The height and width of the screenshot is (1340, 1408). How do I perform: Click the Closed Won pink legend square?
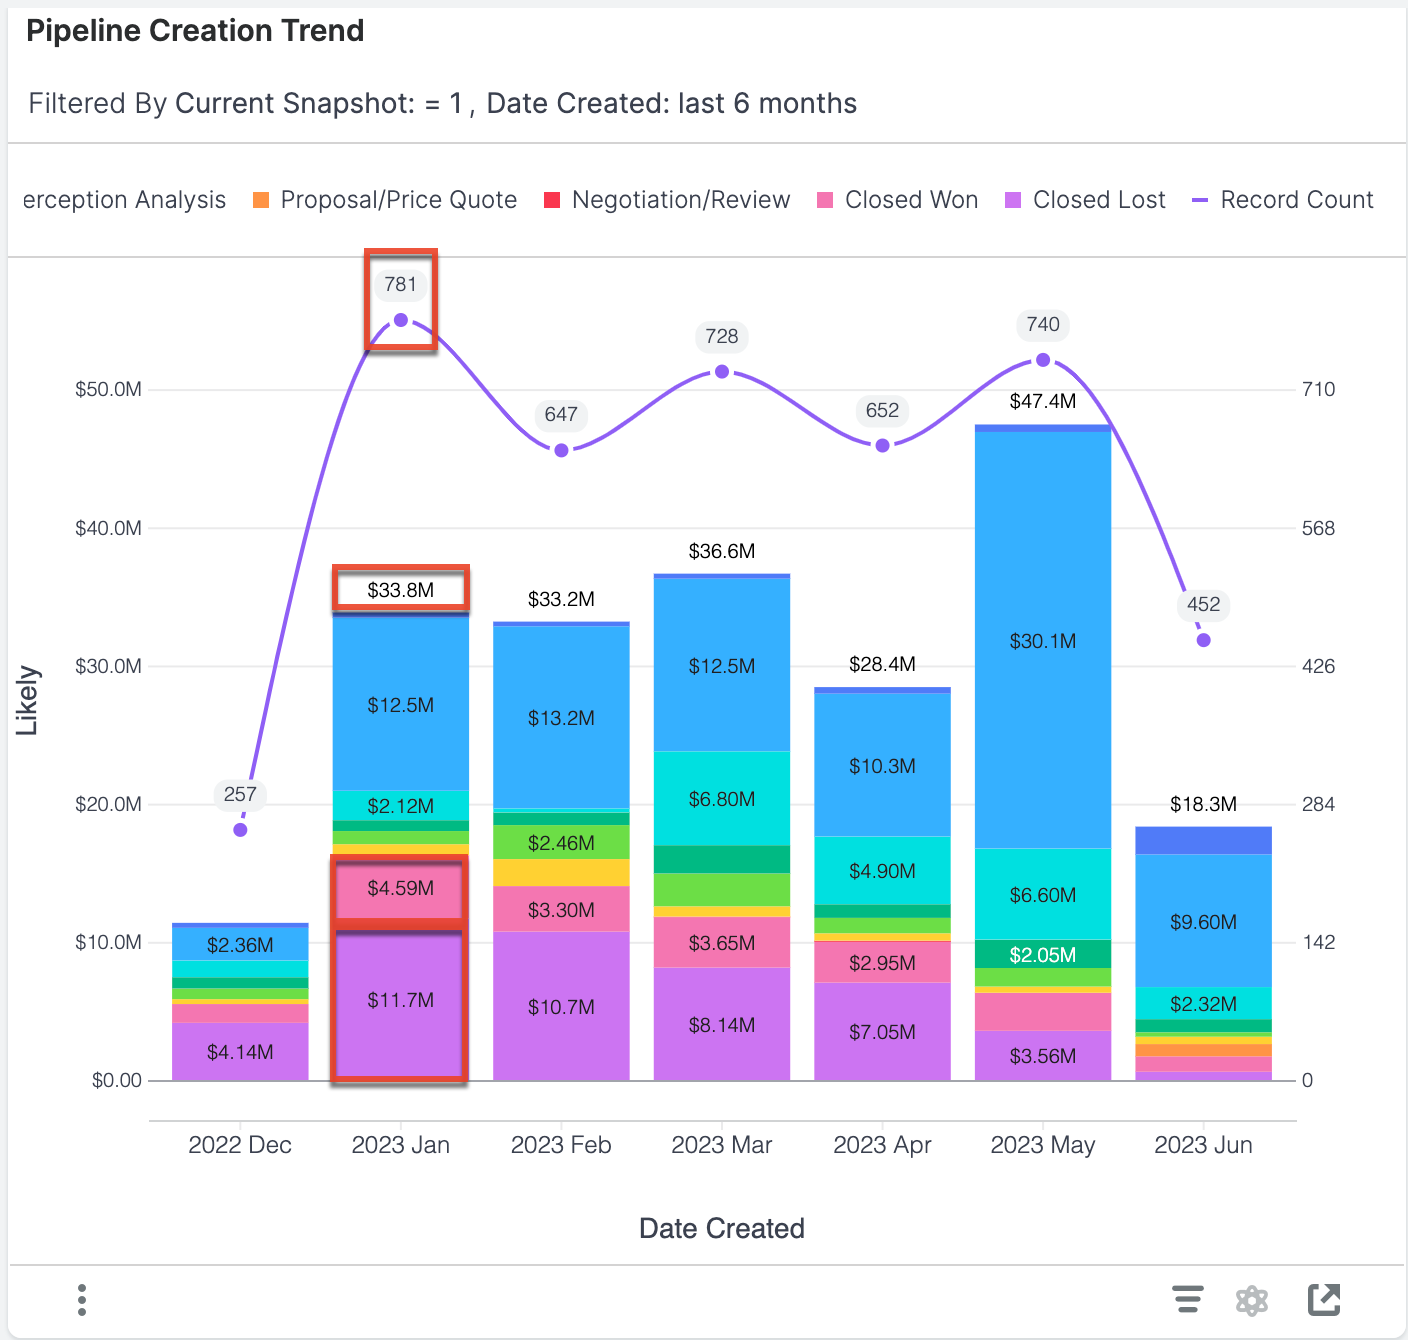coord(823,199)
